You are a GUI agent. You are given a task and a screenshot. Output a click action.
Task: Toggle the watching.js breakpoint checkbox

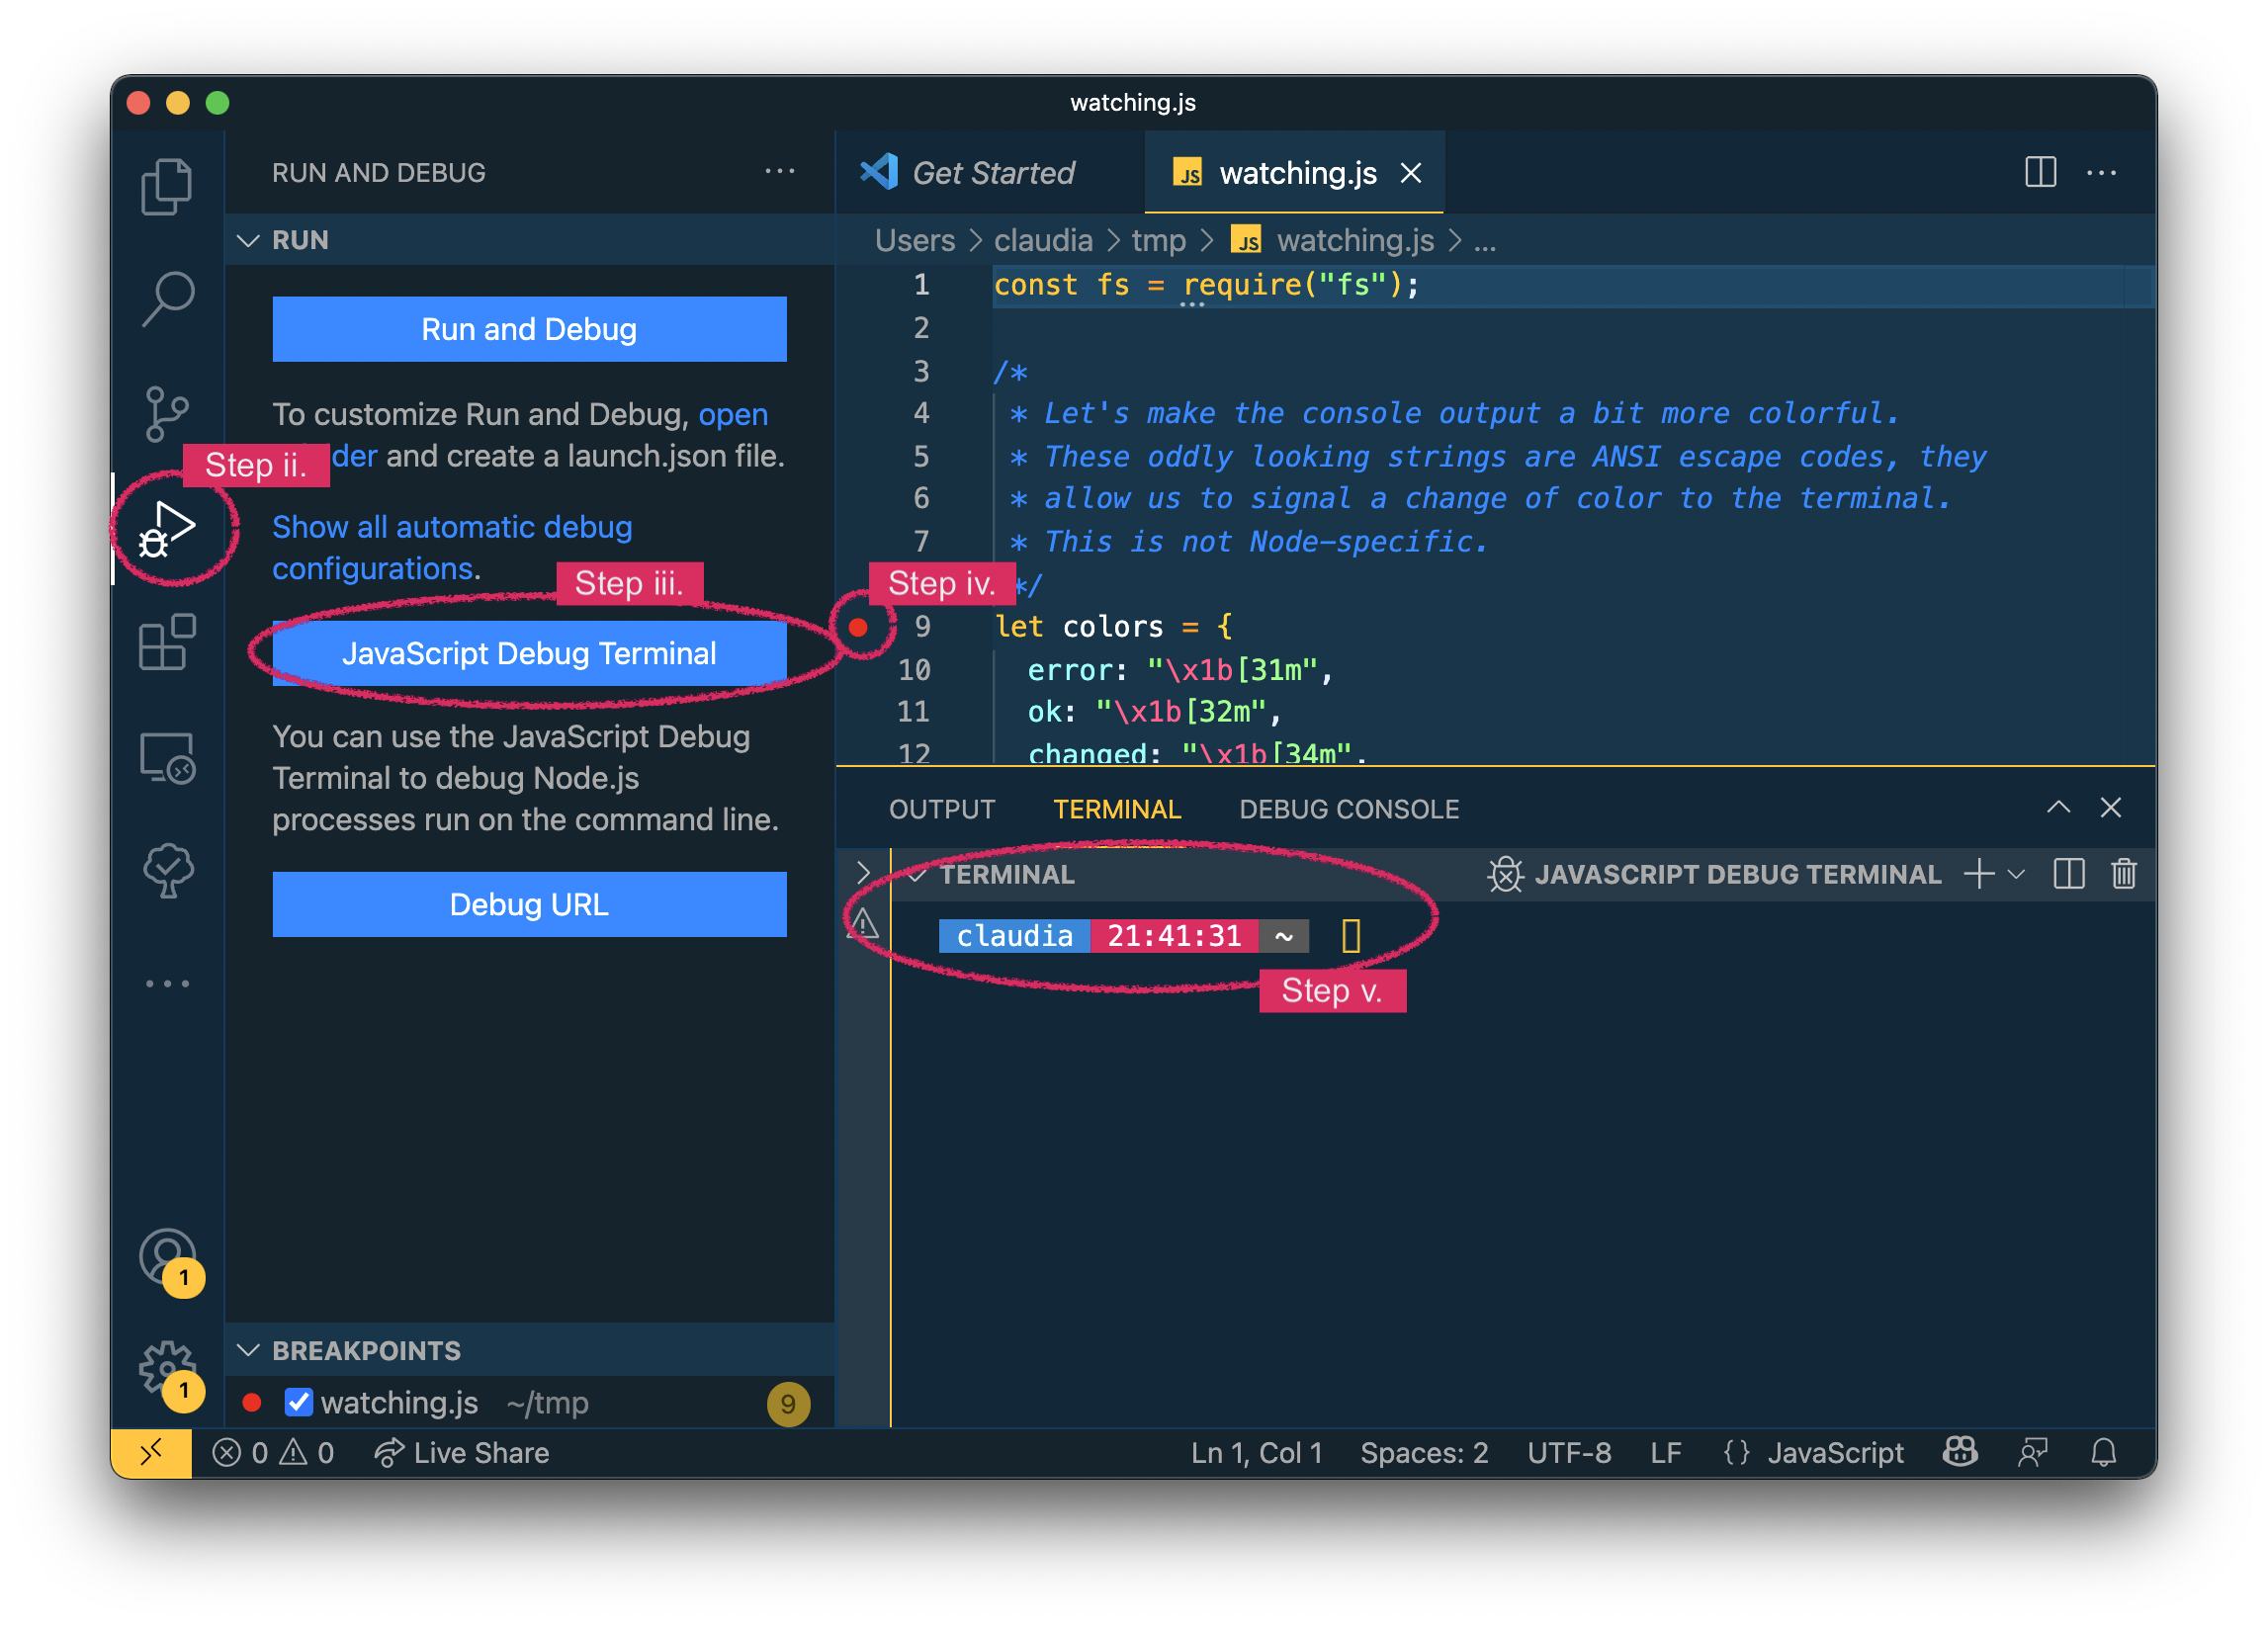299,1403
